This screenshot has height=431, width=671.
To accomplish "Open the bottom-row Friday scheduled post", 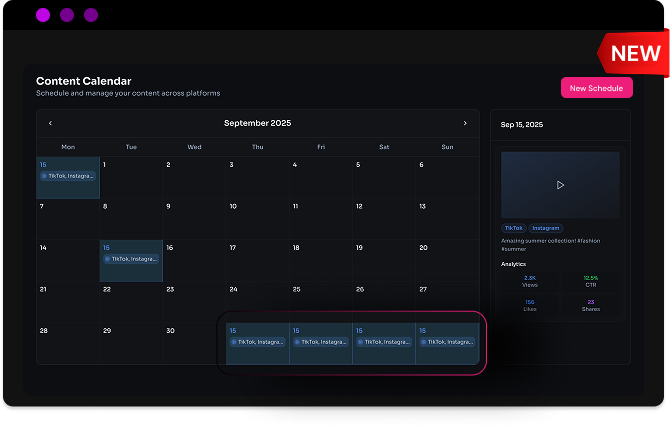I will [x=321, y=343].
